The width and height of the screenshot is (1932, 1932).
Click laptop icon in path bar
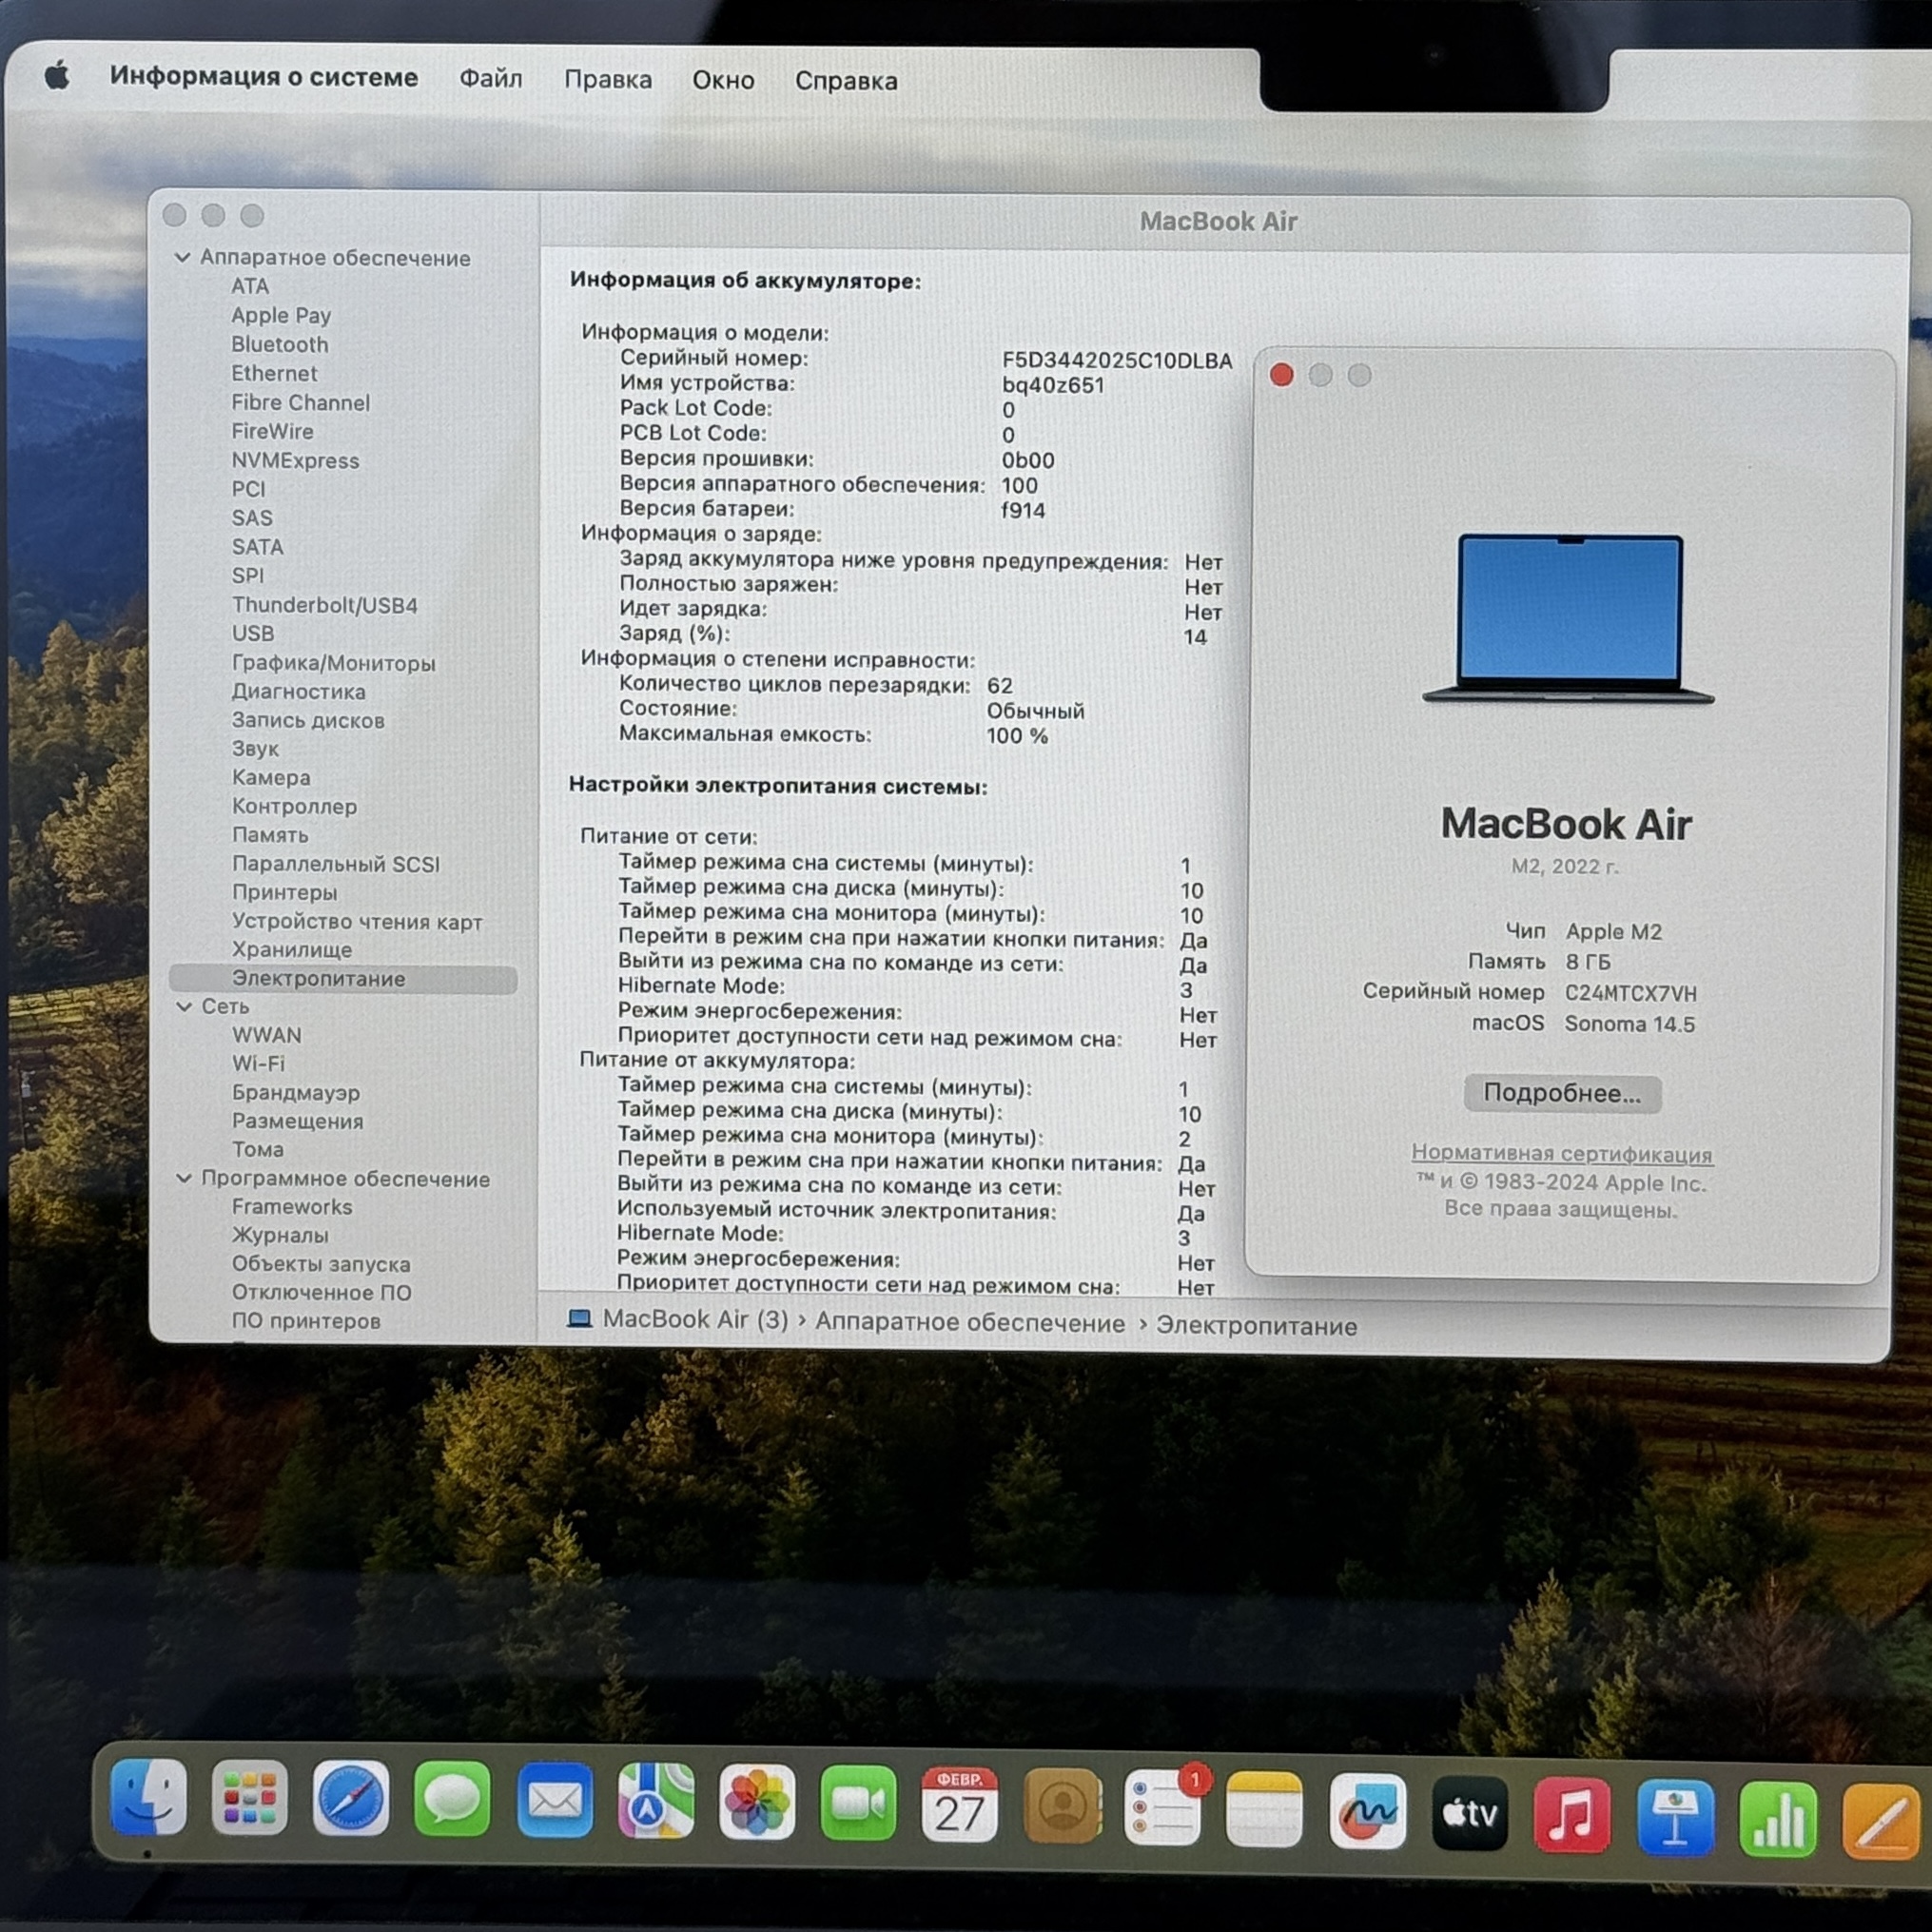[x=579, y=1318]
